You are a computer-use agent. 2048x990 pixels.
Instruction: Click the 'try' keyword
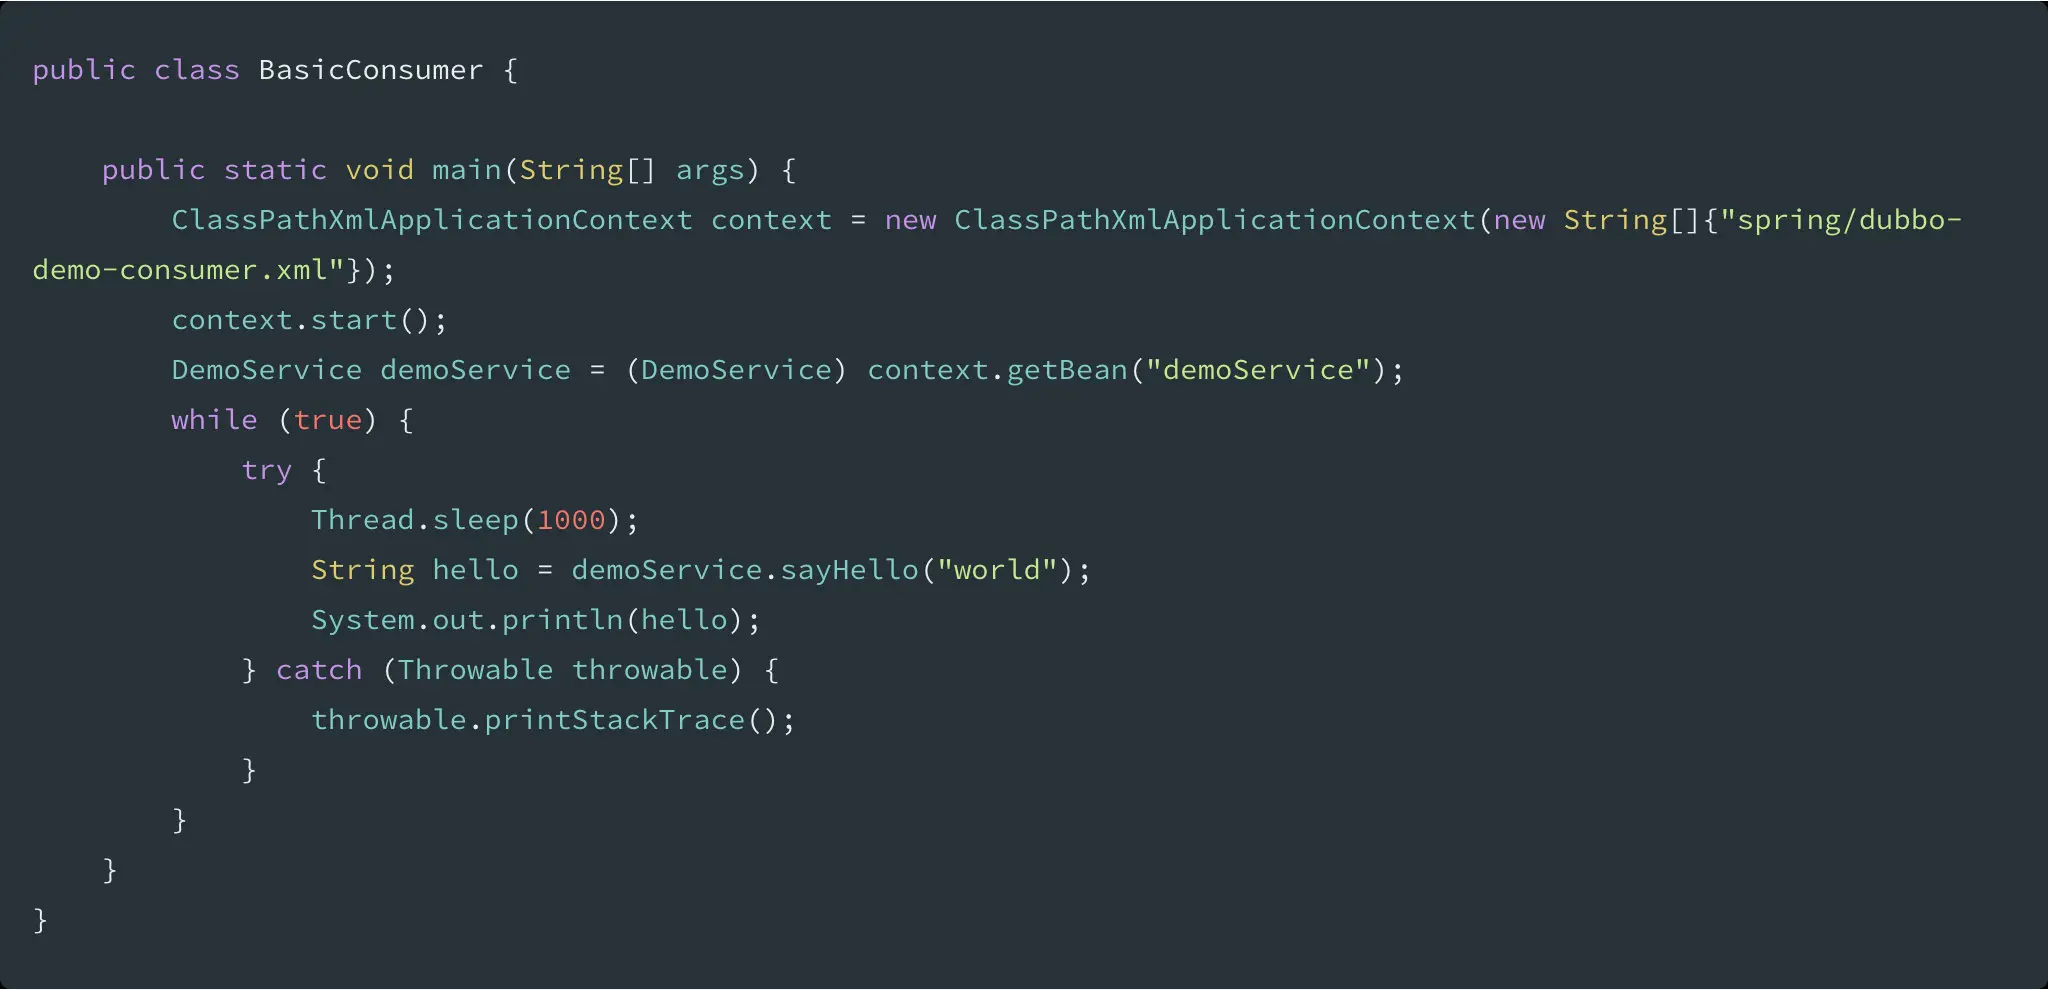(x=266, y=471)
